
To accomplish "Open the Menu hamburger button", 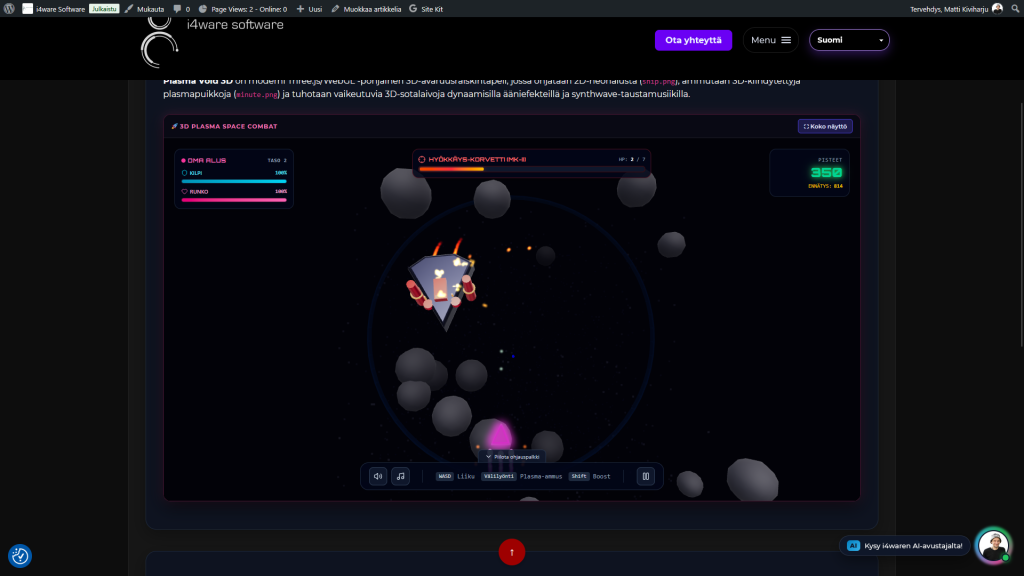I will point(771,40).
